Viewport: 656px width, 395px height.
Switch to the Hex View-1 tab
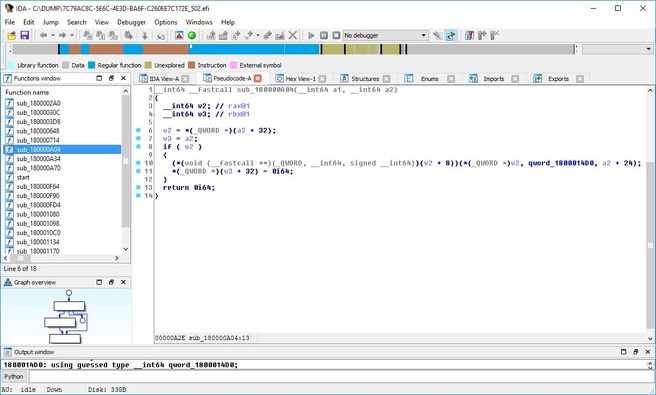point(300,79)
